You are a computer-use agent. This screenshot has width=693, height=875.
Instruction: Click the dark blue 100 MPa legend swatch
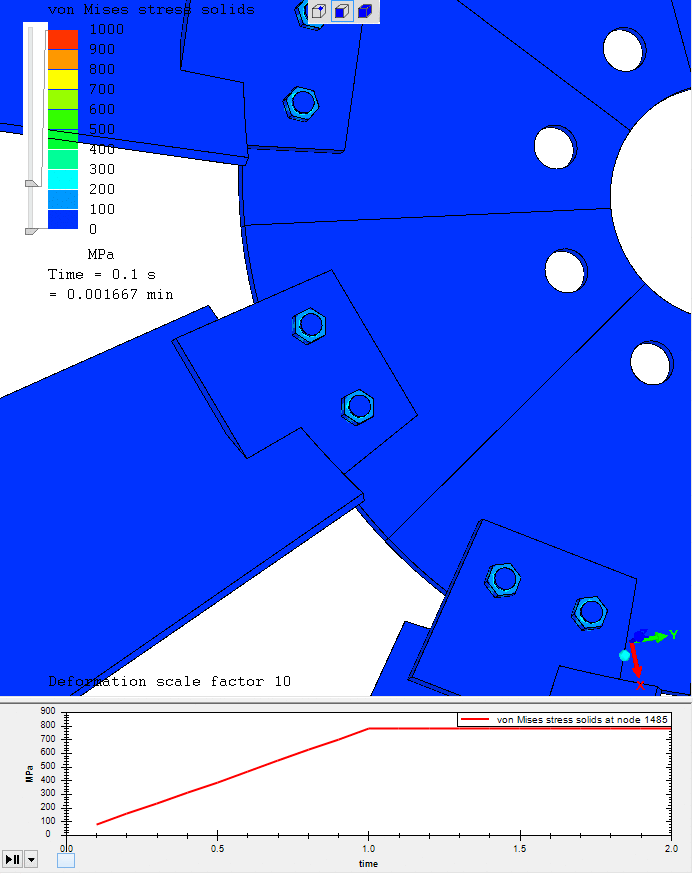(62, 219)
